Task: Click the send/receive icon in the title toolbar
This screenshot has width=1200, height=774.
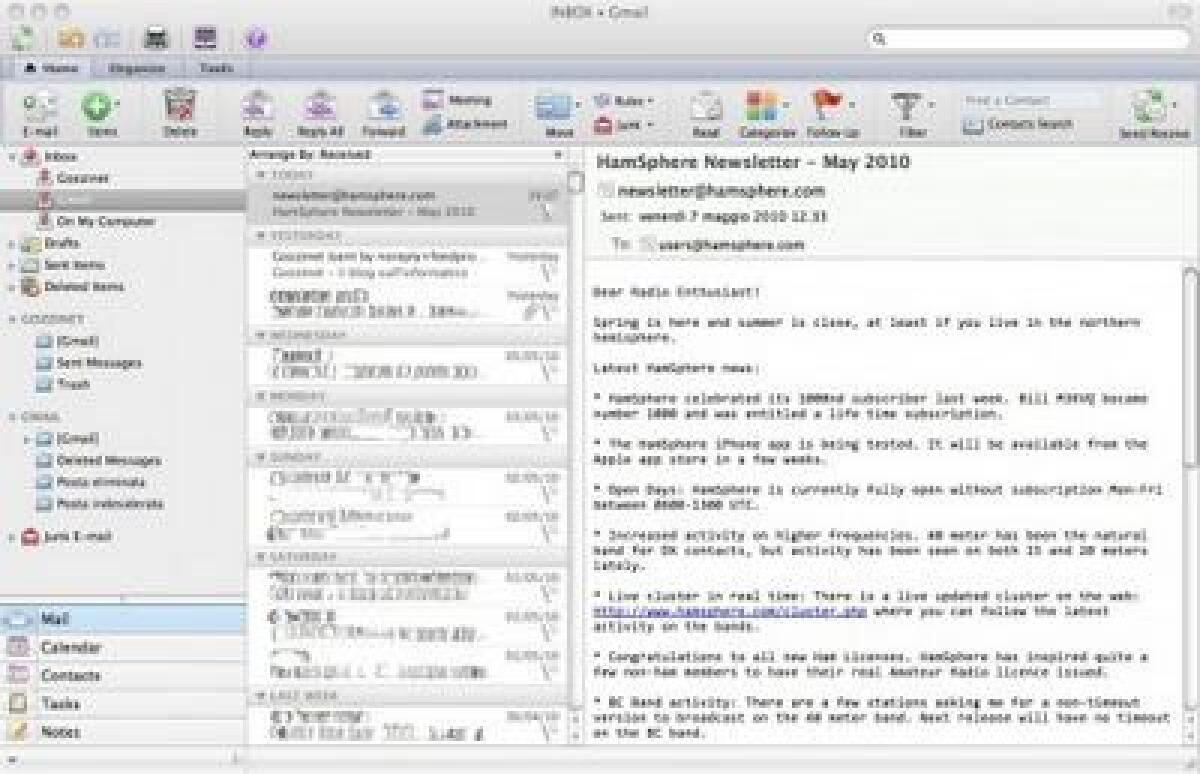Action: click(24, 38)
